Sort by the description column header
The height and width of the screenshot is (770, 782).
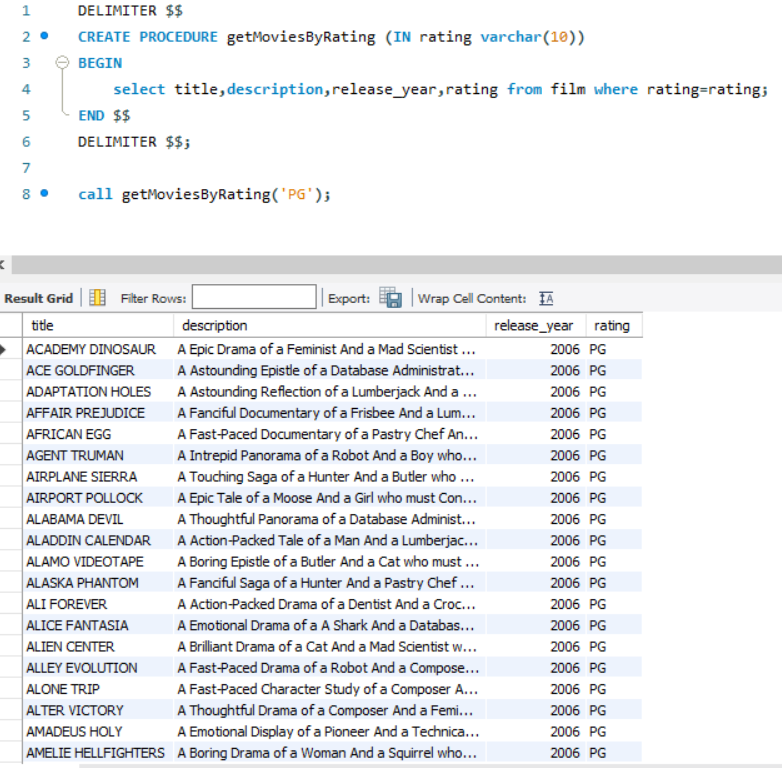coord(330,325)
